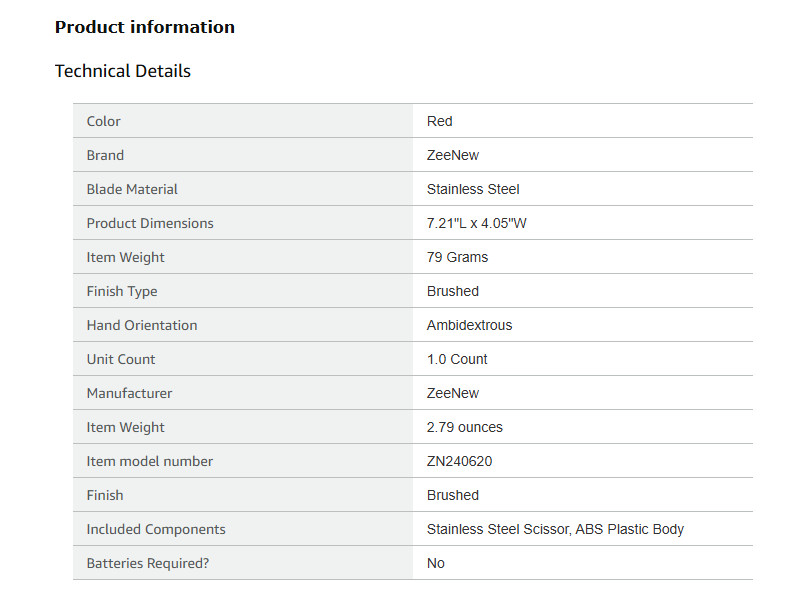This screenshot has width=793, height=615.
Task: Select the Included Components label
Action: point(156,529)
